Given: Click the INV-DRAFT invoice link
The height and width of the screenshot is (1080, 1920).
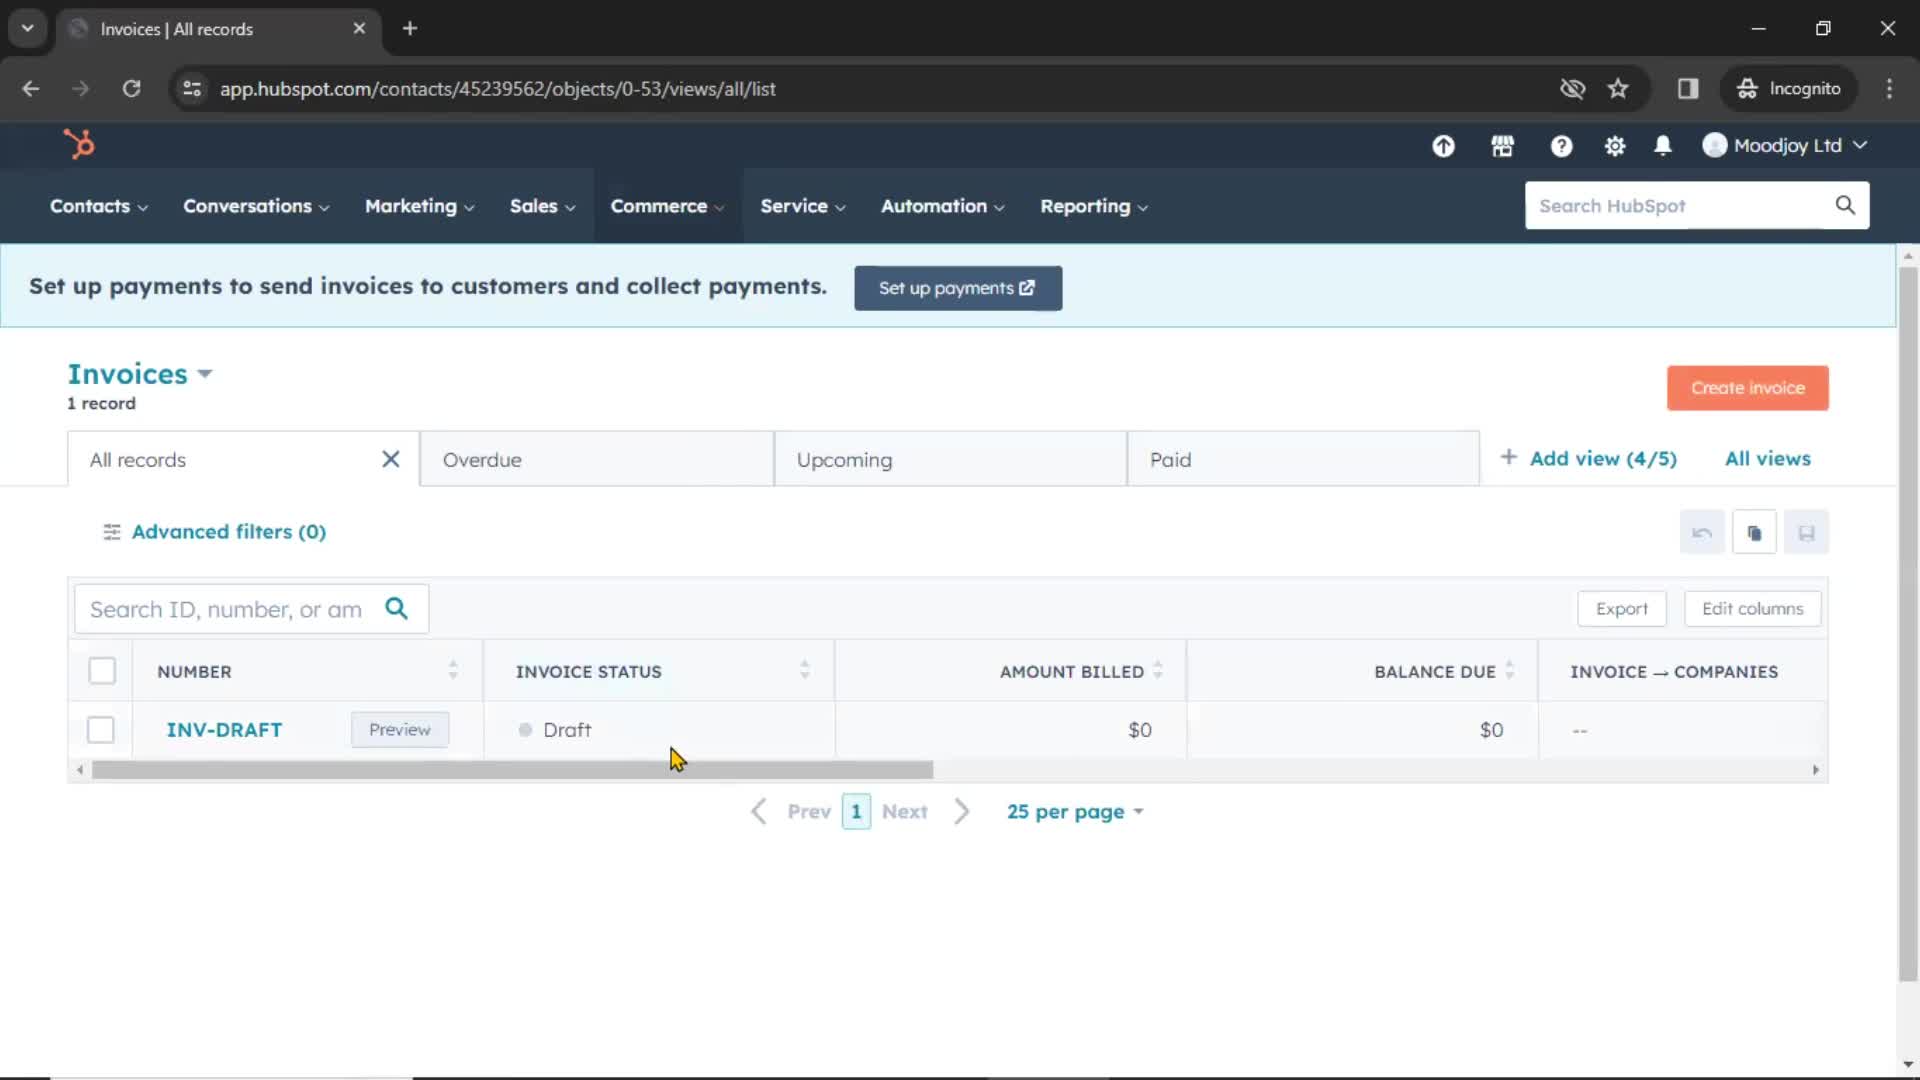Looking at the screenshot, I should [x=224, y=729].
